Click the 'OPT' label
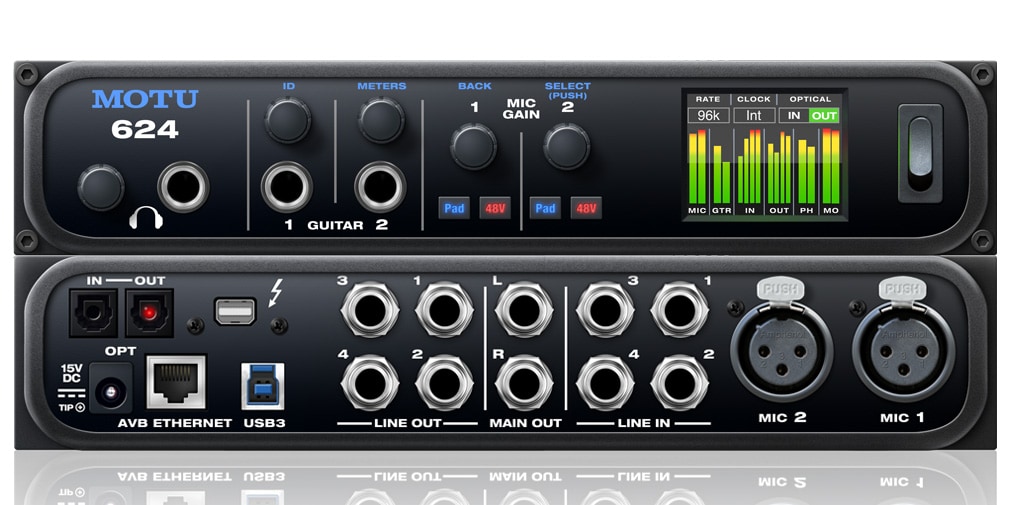Screen dimensions: 1011x505 click(x=121, y=352)
